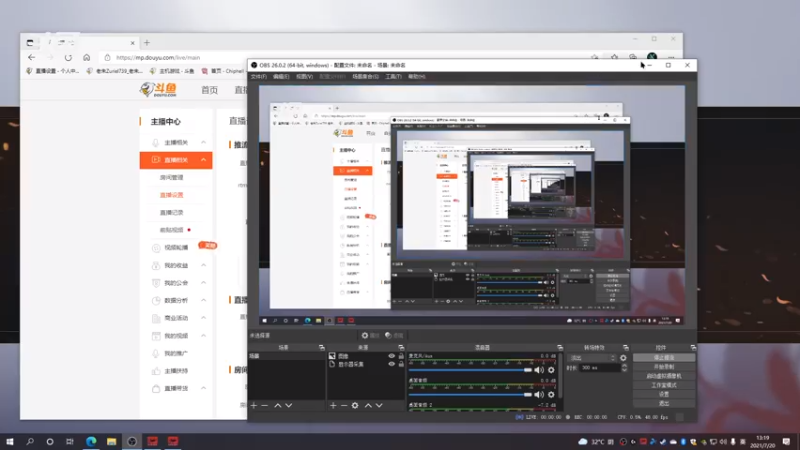Mute the 麦克风/Aux channel
800x450 pixels.
[x=539, y=370]
